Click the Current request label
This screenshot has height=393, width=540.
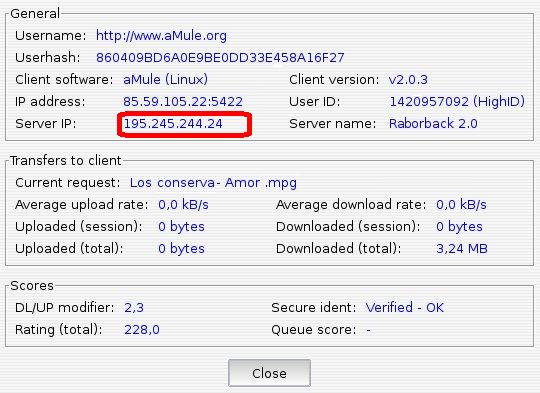[68, 183]
